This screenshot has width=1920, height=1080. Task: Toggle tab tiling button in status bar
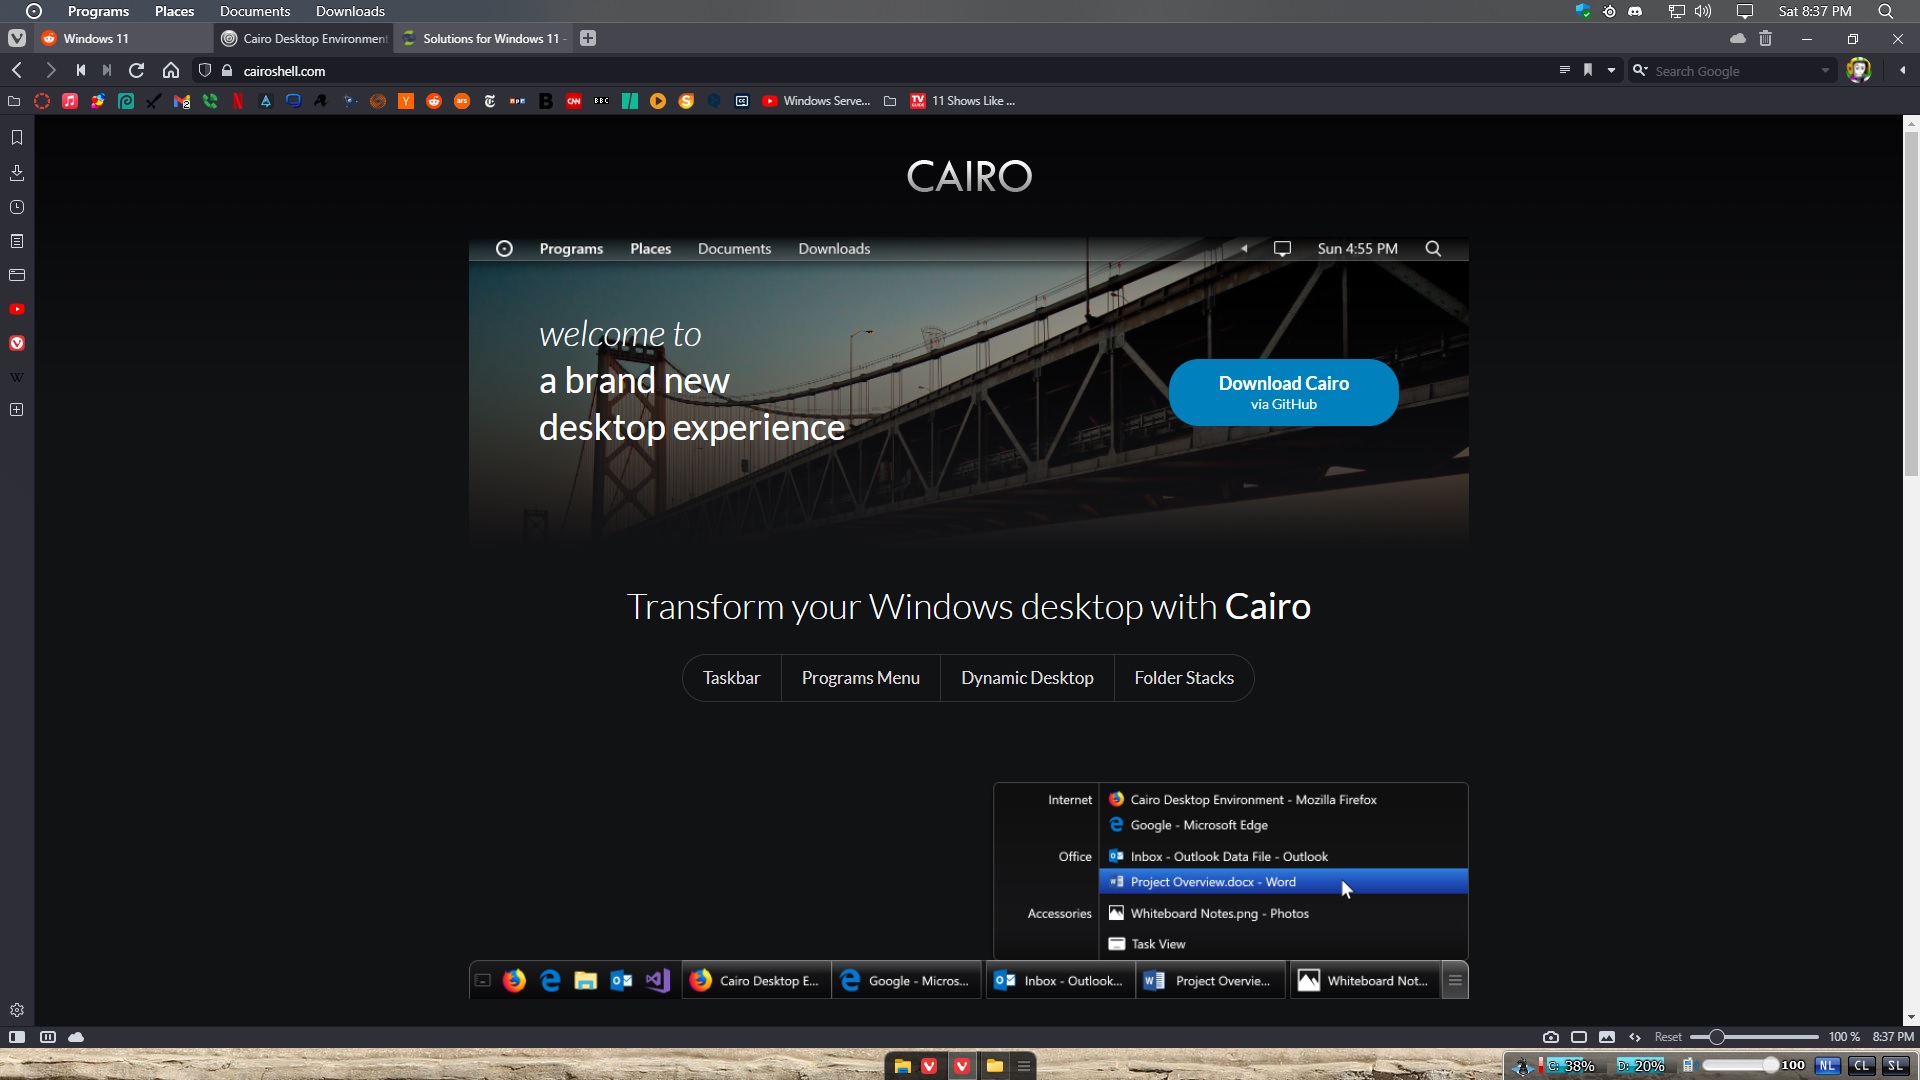pos(1579,1037)
